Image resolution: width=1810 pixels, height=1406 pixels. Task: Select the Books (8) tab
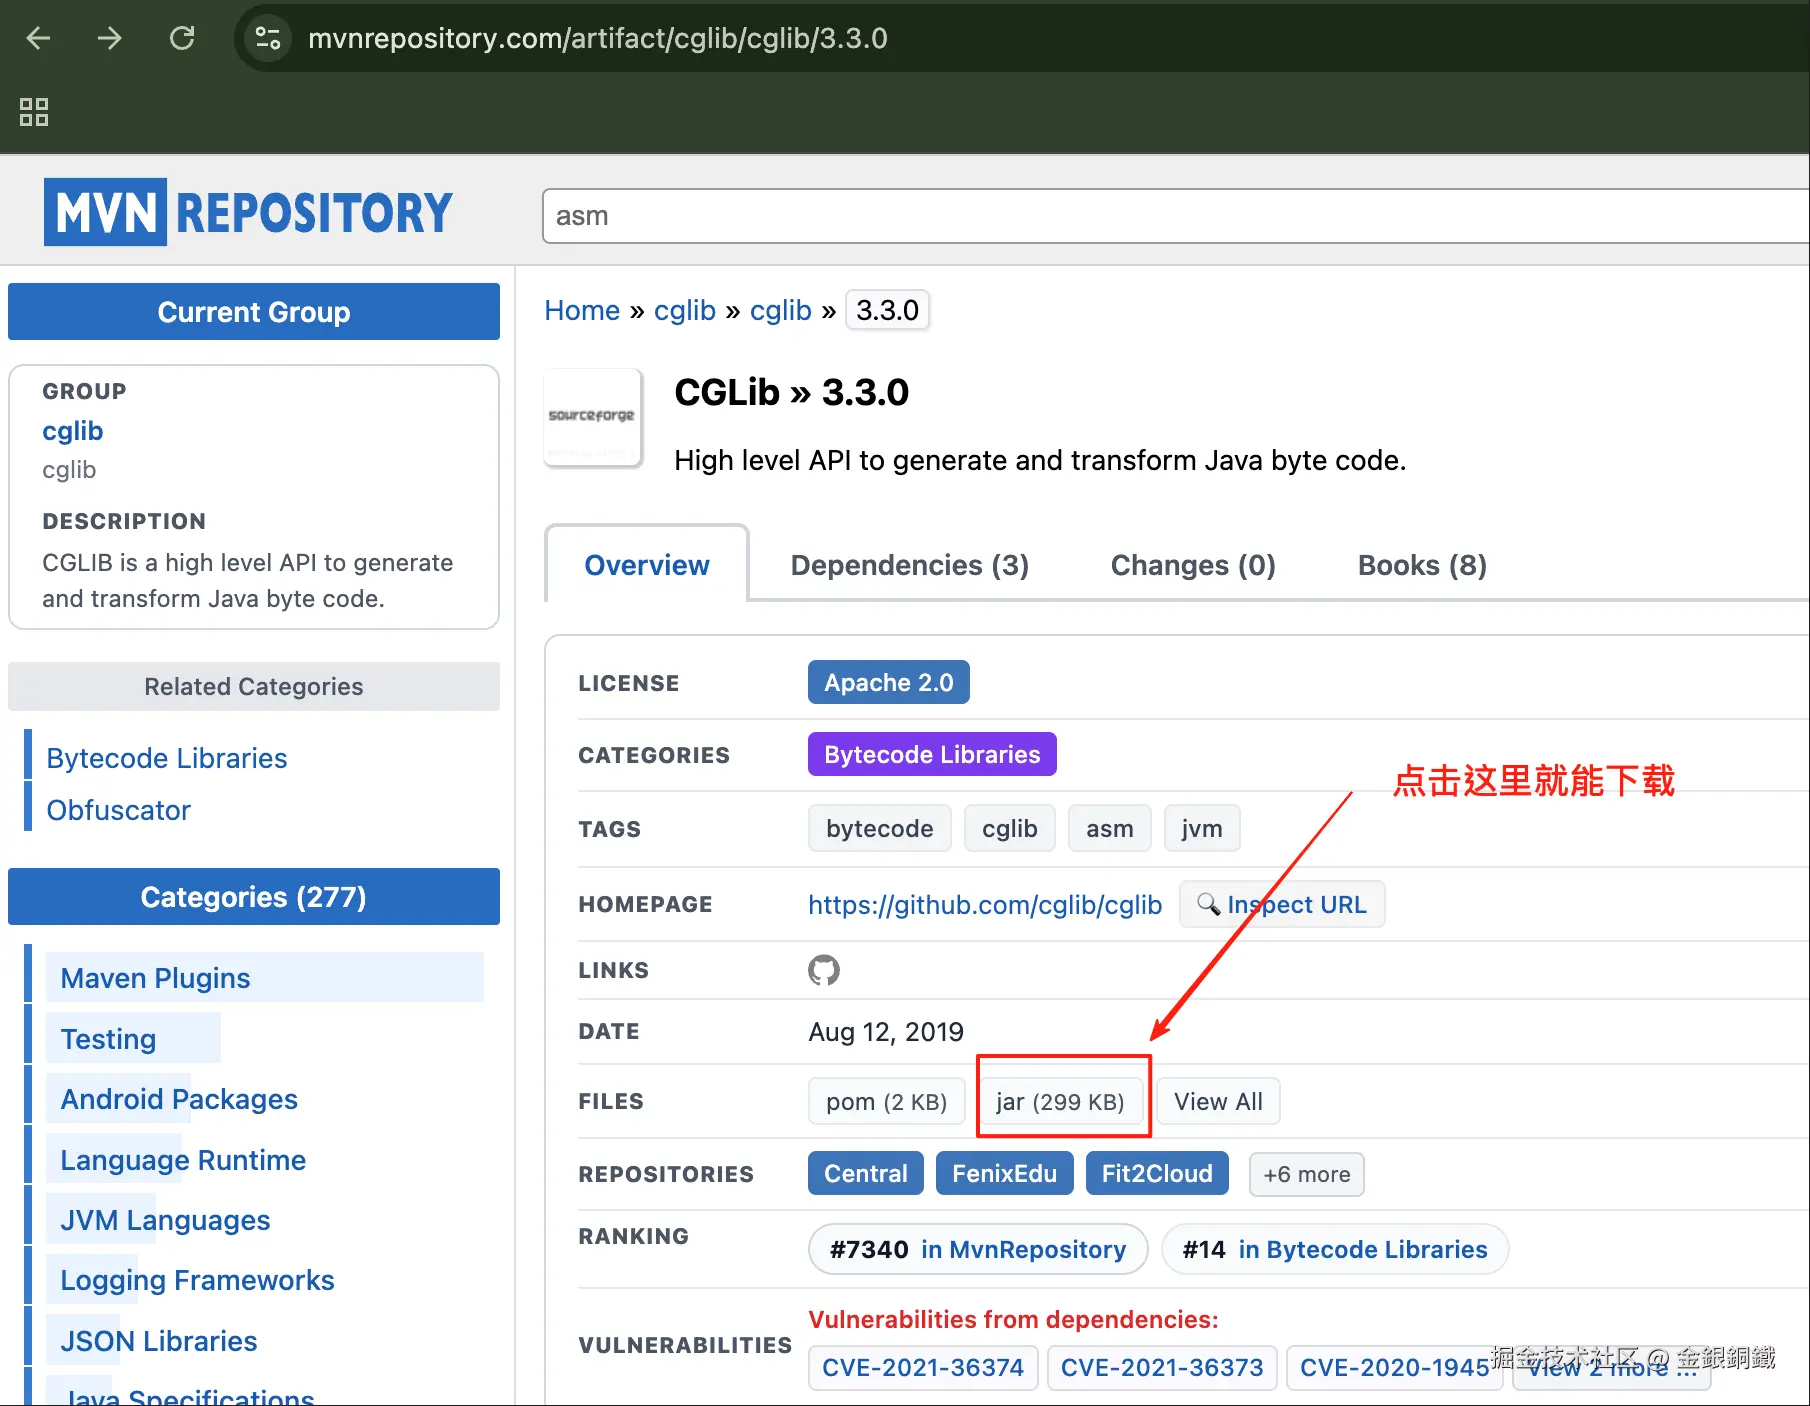click(x=1421, y=565)
